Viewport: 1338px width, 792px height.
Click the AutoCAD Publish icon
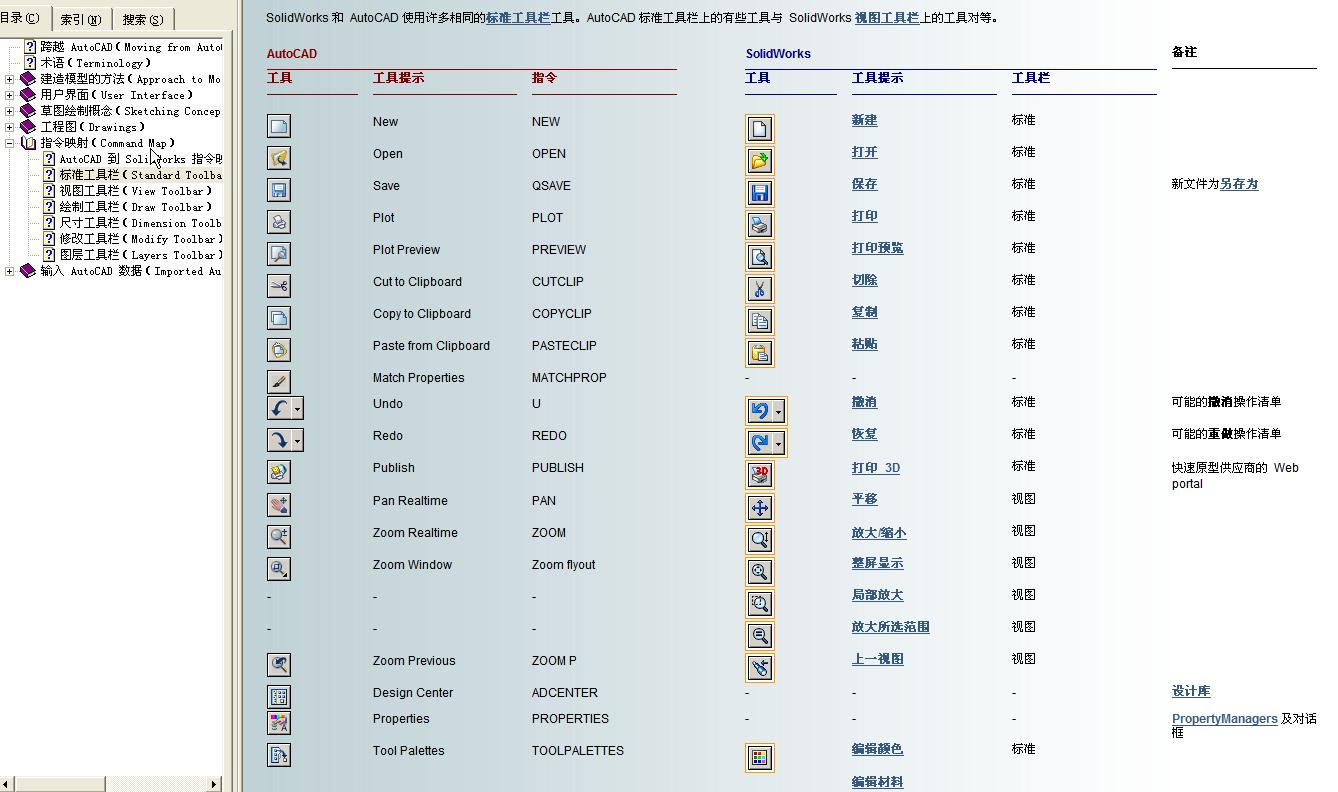[x=279, y=472]
